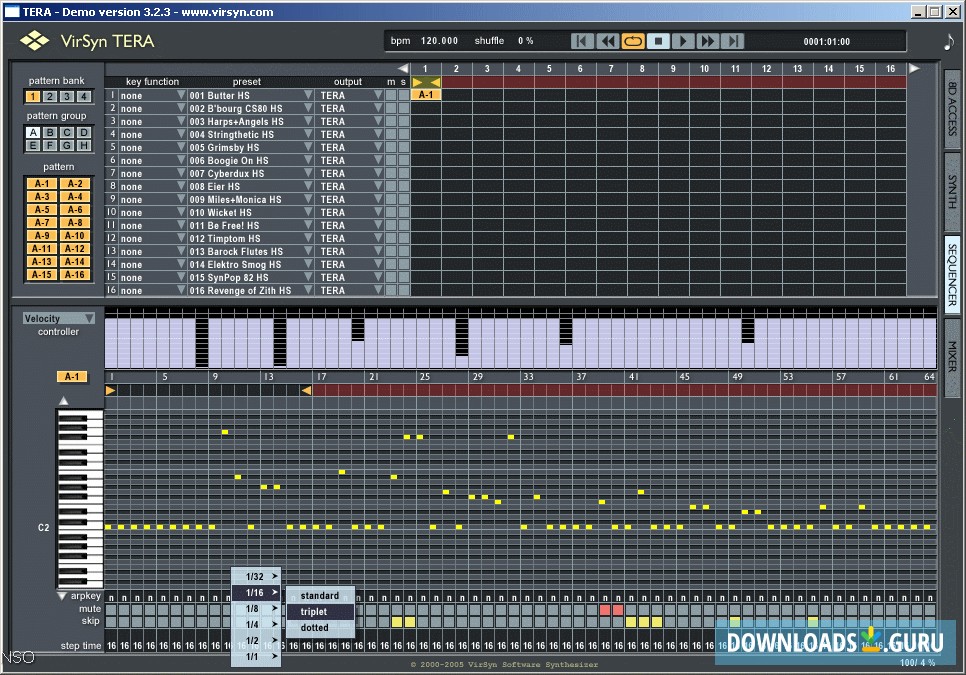Viewport: 966px width, 675px height.
Task: Open output dropdown for track 3
Action: pos(378,121)
